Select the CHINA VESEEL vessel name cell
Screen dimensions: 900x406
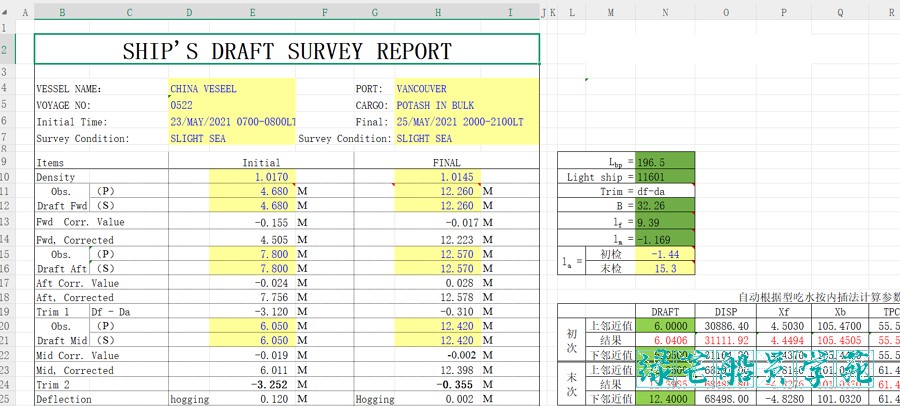[x=232, y=89]
